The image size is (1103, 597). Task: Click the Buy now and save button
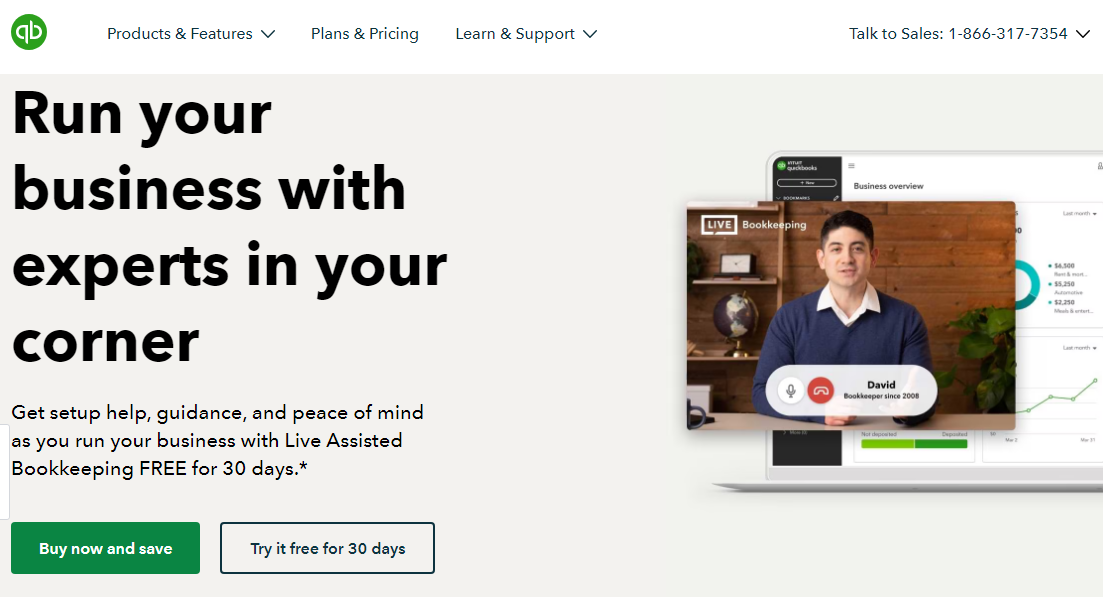[106, 548]
